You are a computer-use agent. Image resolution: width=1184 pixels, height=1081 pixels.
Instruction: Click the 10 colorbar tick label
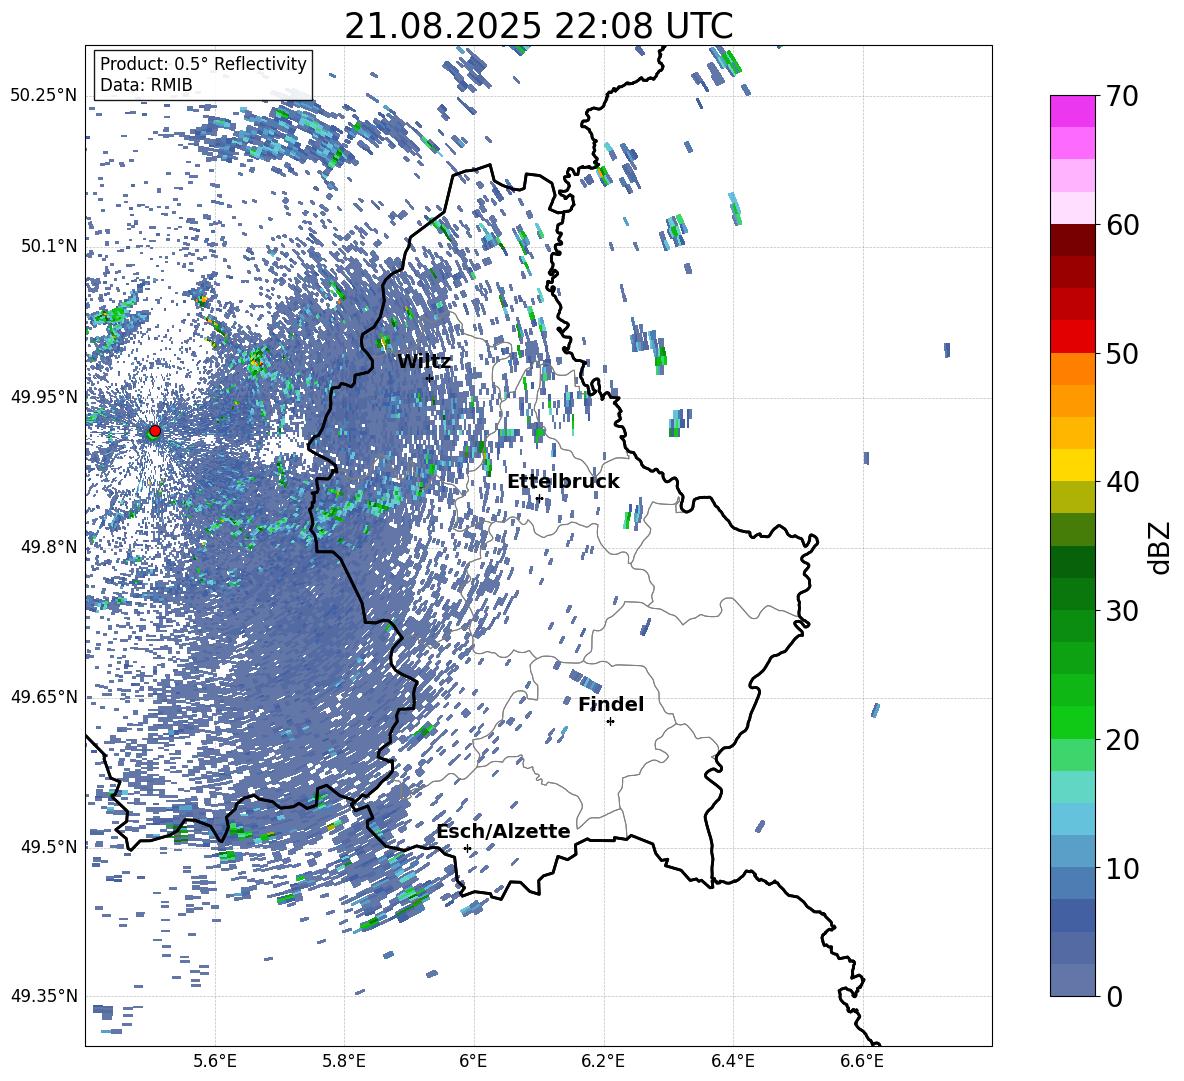[1122, 868]
